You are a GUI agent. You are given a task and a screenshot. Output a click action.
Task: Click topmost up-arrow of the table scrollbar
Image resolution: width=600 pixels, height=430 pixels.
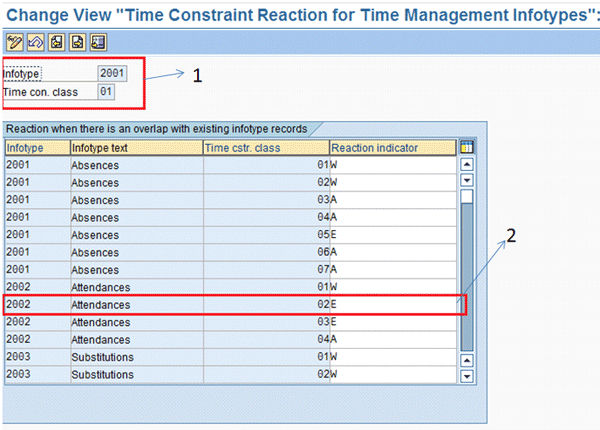tap(467, 165)
